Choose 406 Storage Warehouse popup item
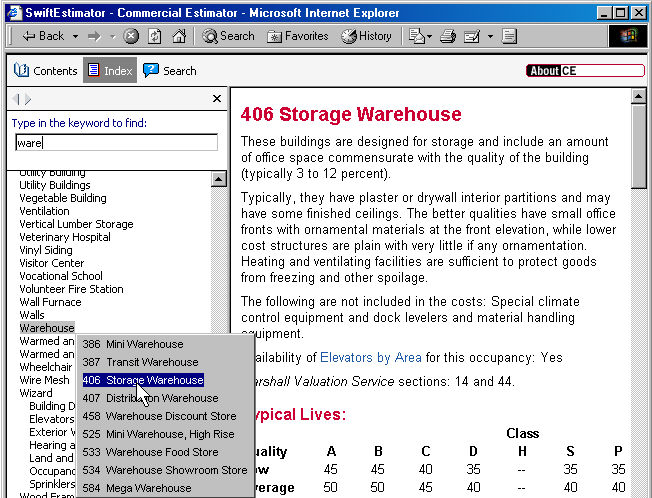The height and width of the screenshot is (498, 652). tap(143, 380)
